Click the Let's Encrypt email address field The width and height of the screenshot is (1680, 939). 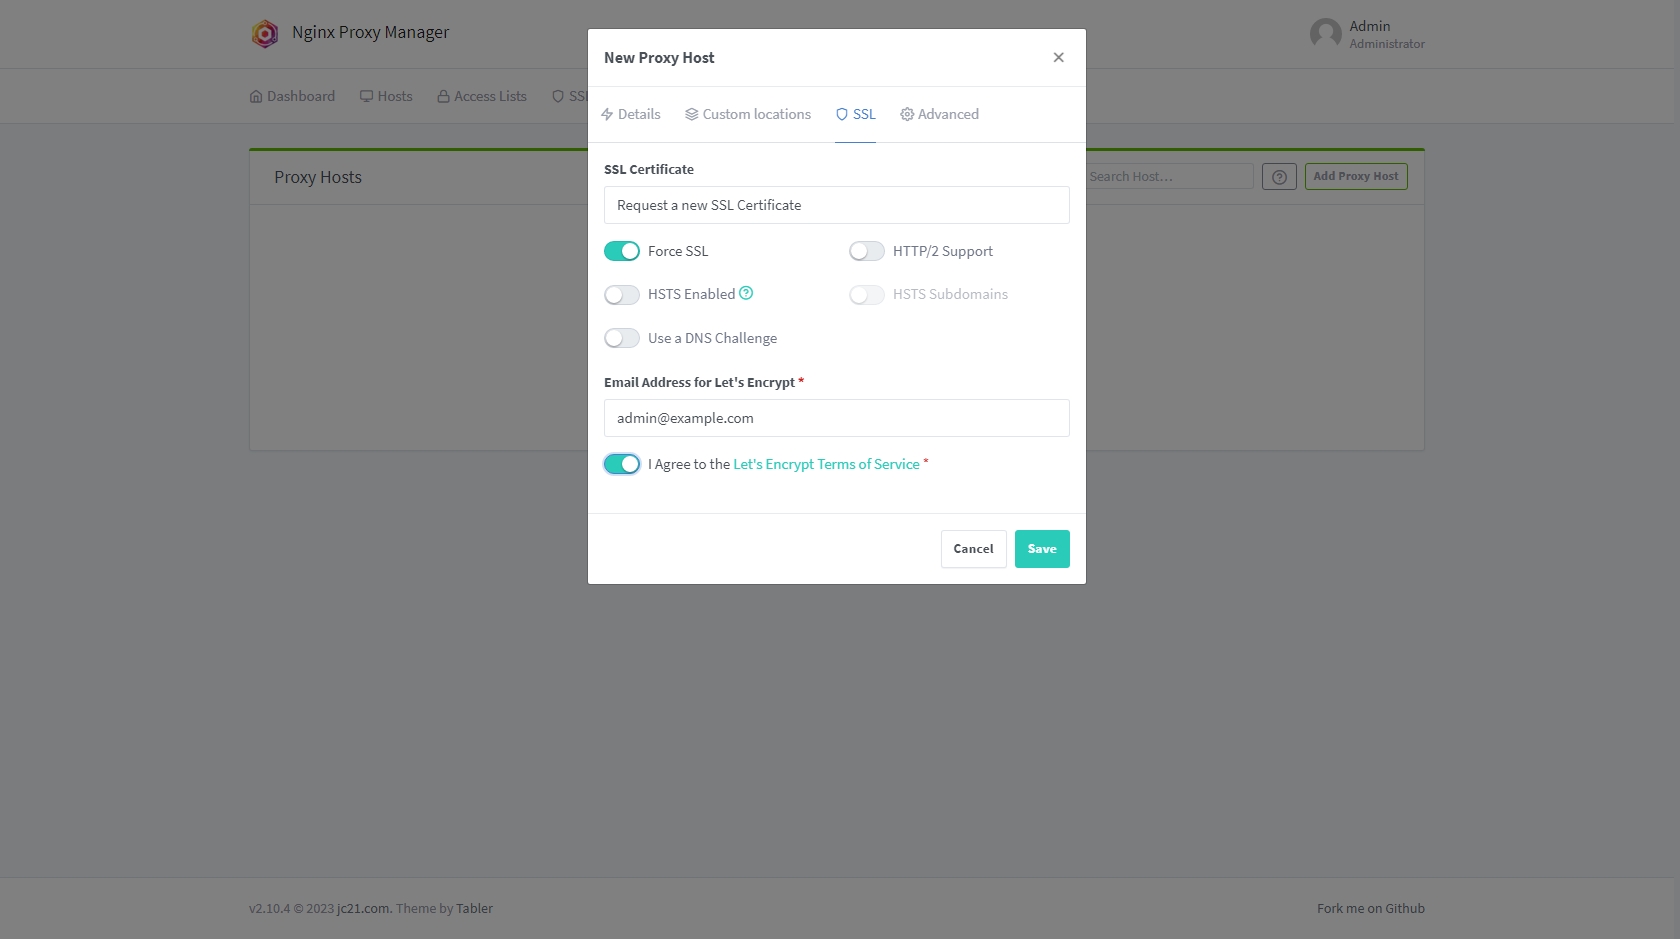(x=837, y=418)
